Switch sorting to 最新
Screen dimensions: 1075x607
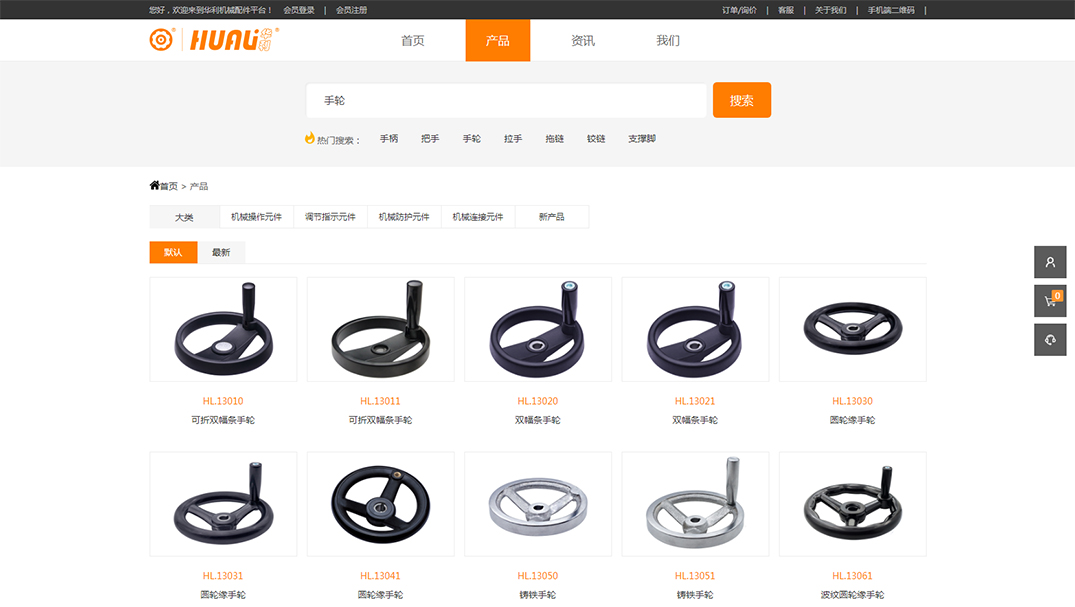[221, 253]
